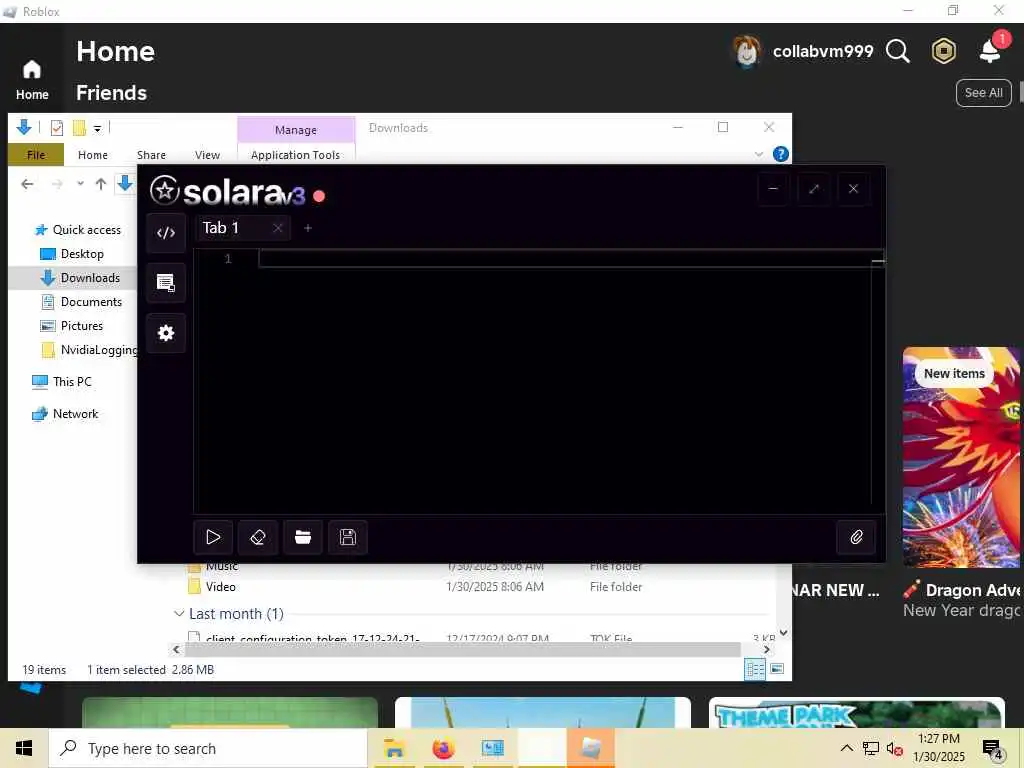Open the network icon in system tray
The height and width of the screenshot is (768, 1024).
pos(871,748)
